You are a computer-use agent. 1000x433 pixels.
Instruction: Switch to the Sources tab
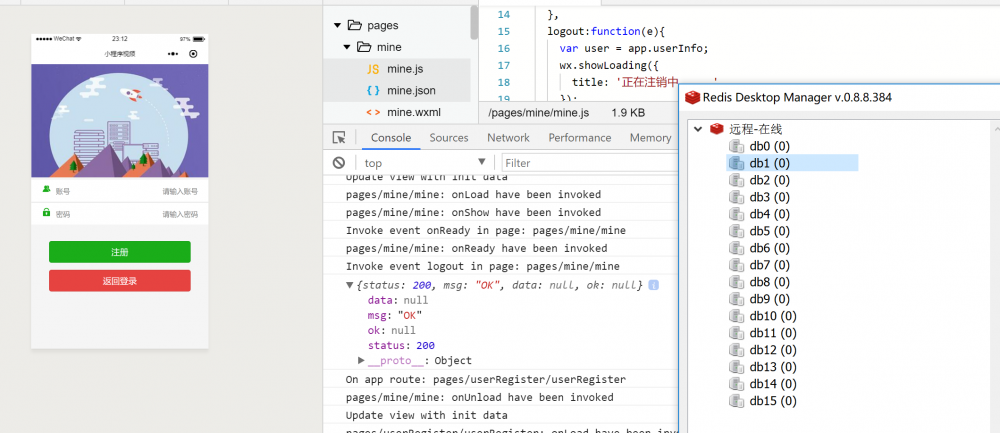tap(449, 138)
